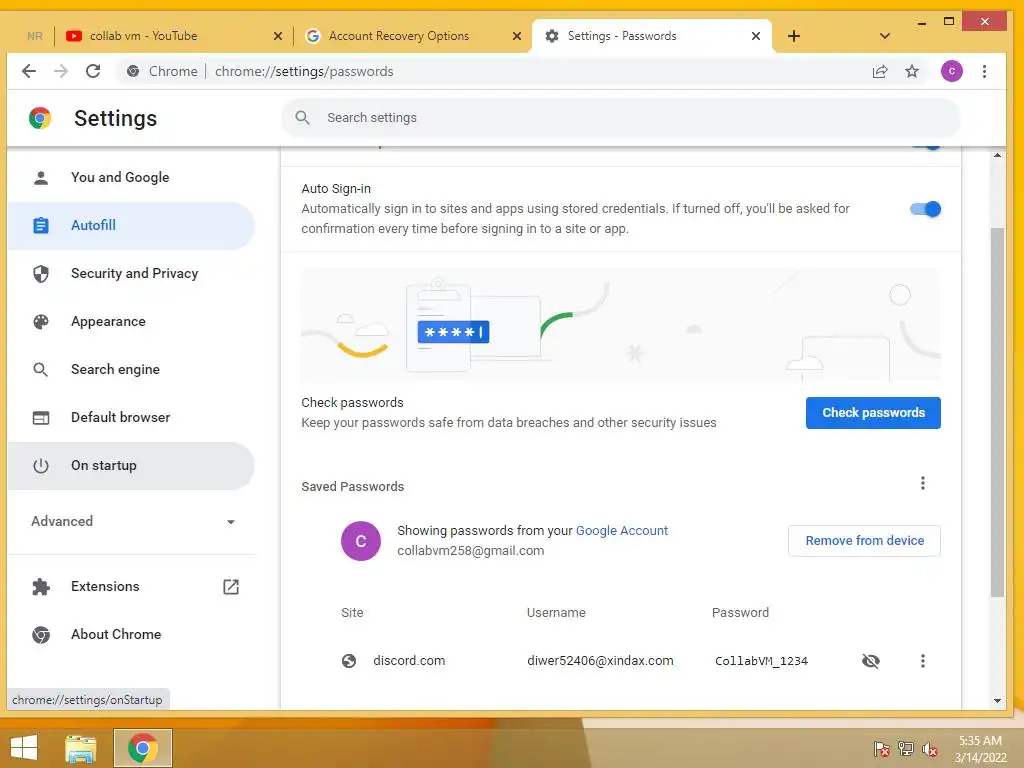1024x768 pixels.
Task: Open Chrome's three-dot main menu
Action: [x=984, y=71]
